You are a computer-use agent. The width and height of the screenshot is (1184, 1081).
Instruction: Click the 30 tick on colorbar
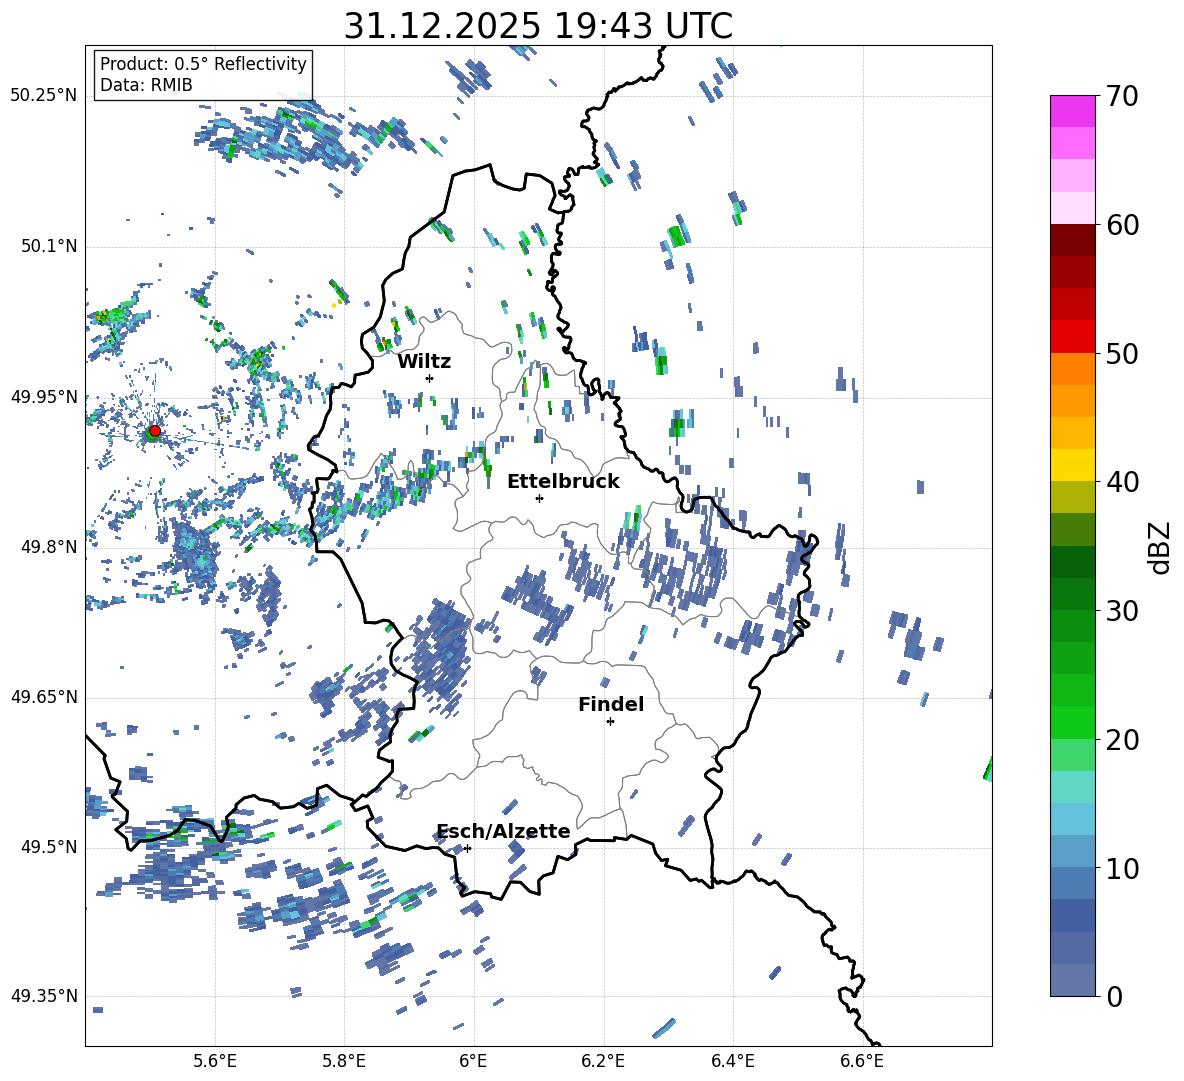(1122, 611)
